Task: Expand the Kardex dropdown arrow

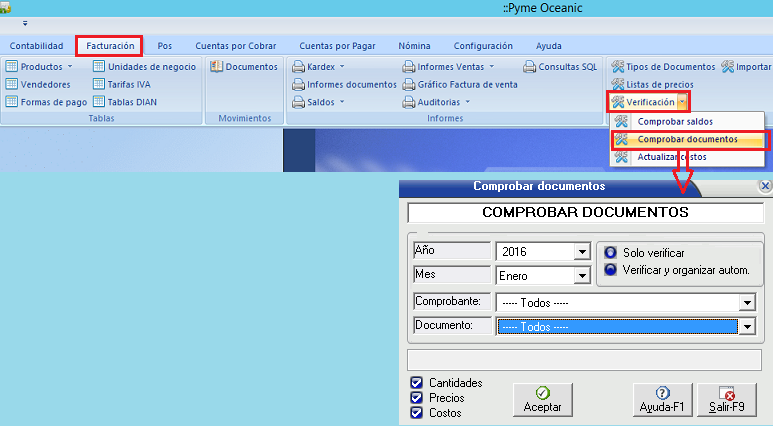Action: click(x=342, y=66)
